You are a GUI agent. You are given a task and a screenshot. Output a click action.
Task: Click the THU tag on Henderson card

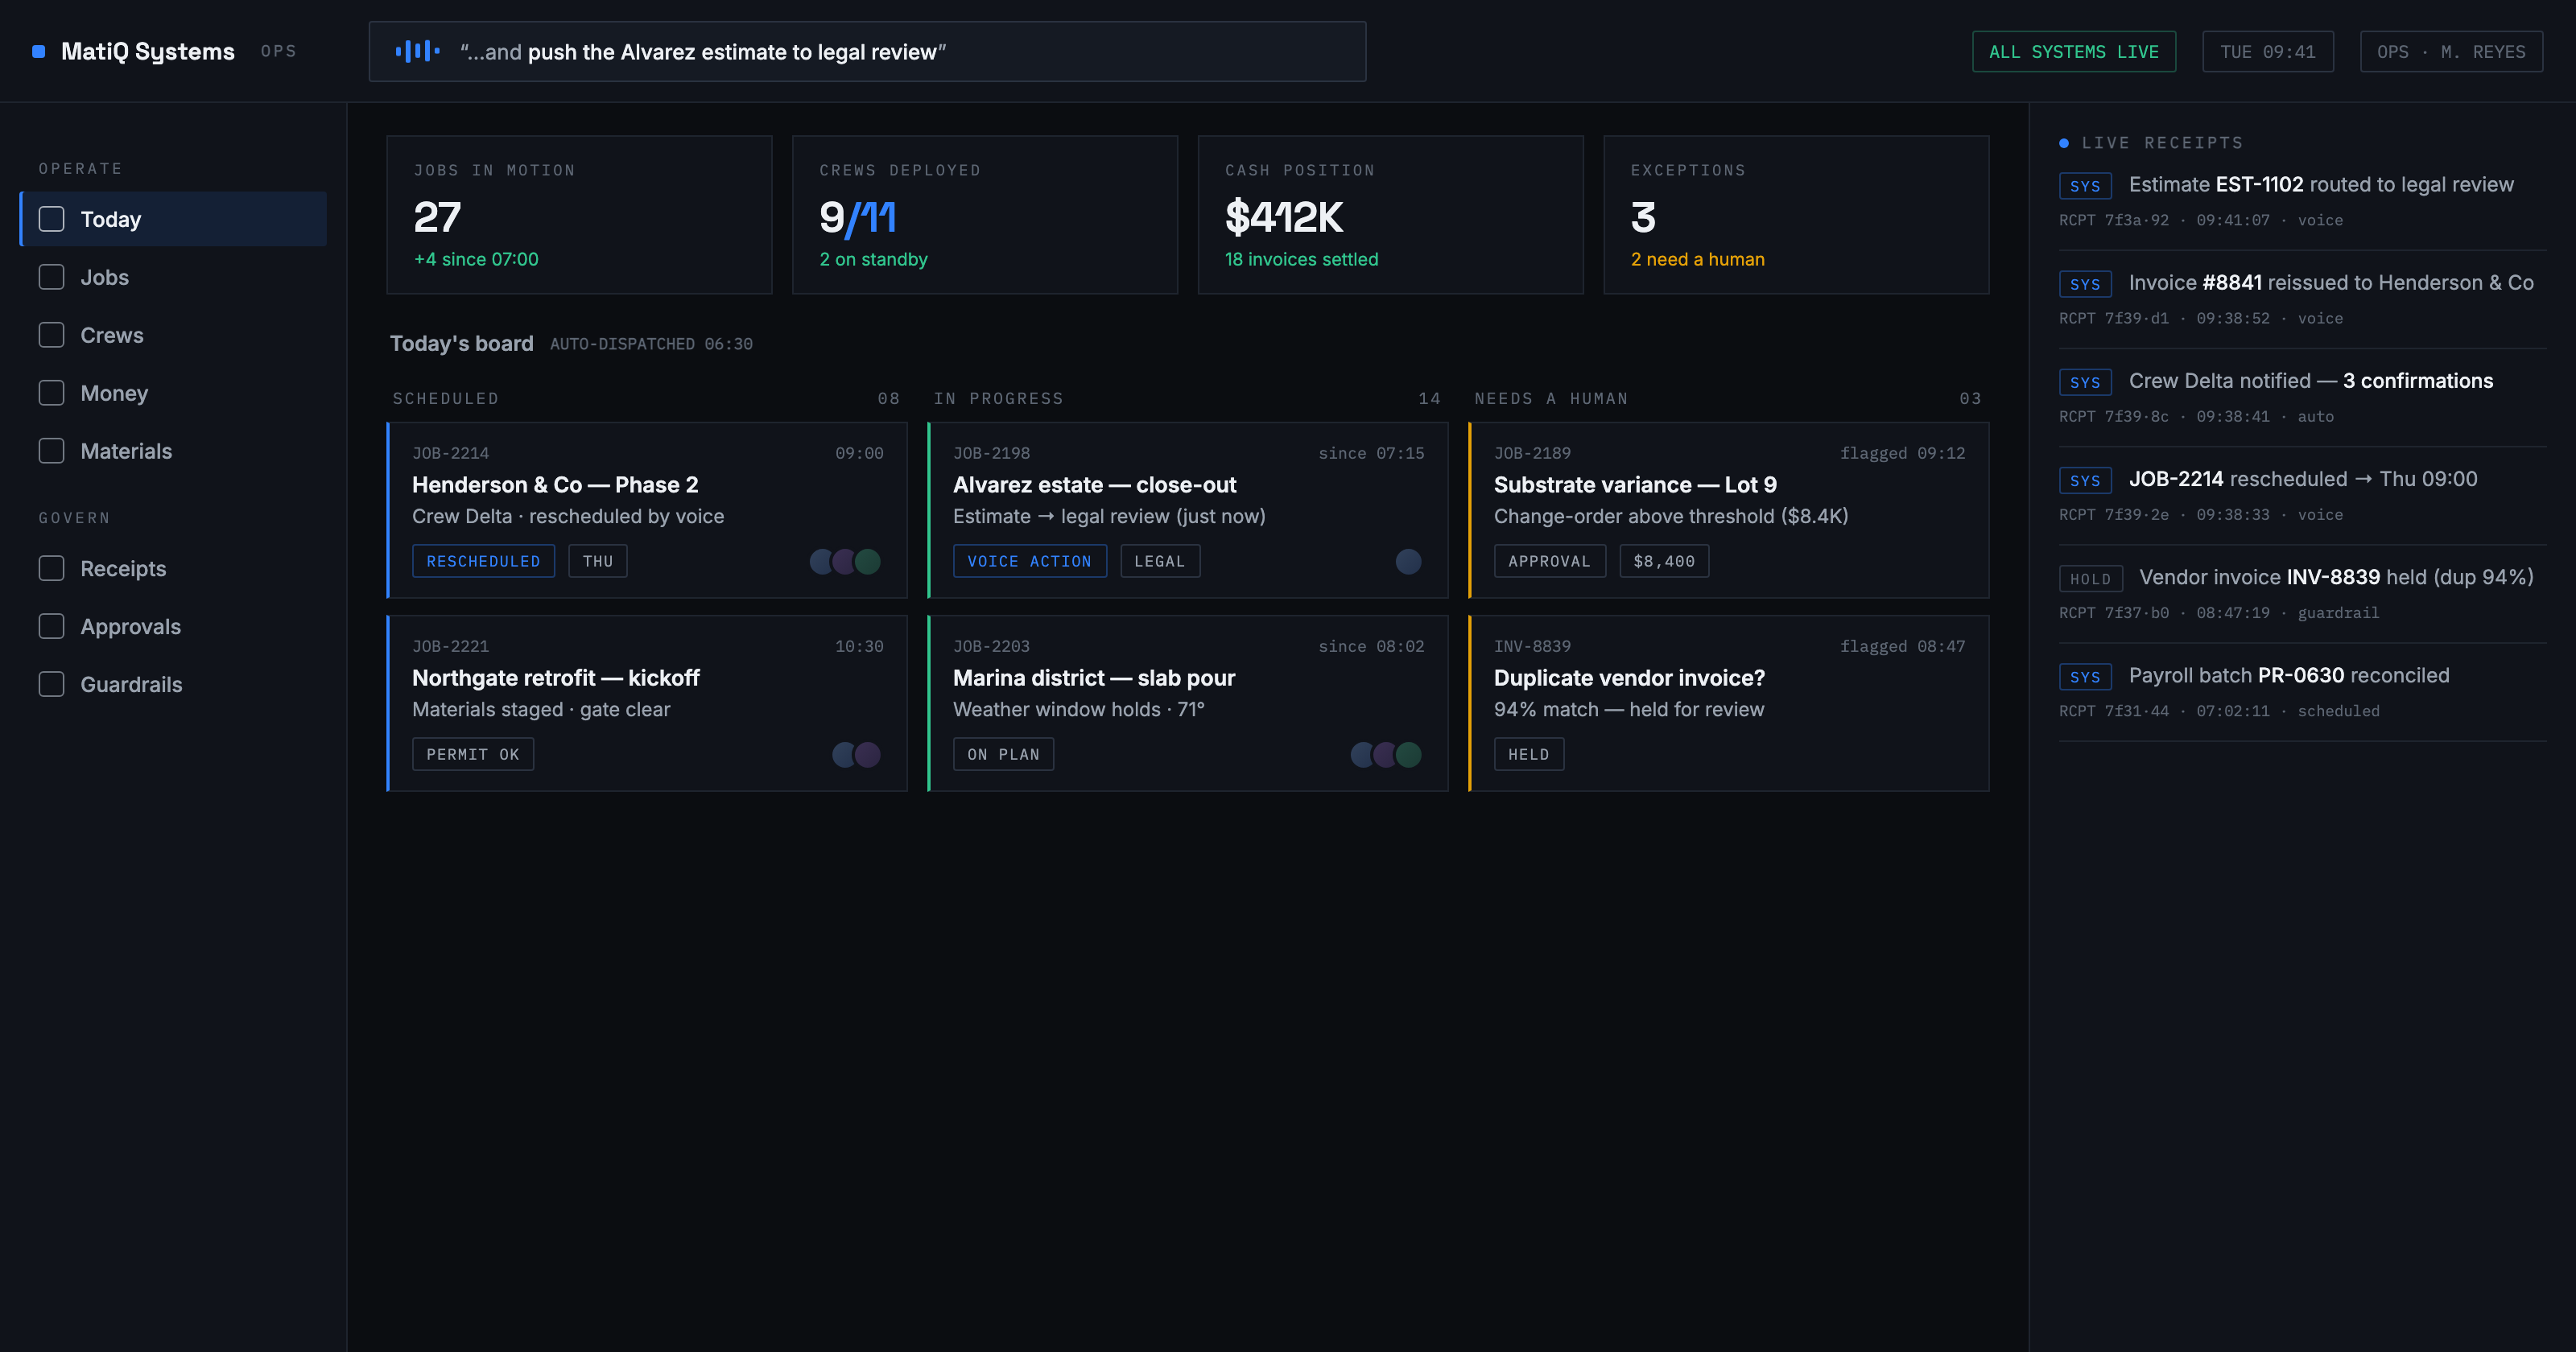pyautogui.click(x=597, y=561)
